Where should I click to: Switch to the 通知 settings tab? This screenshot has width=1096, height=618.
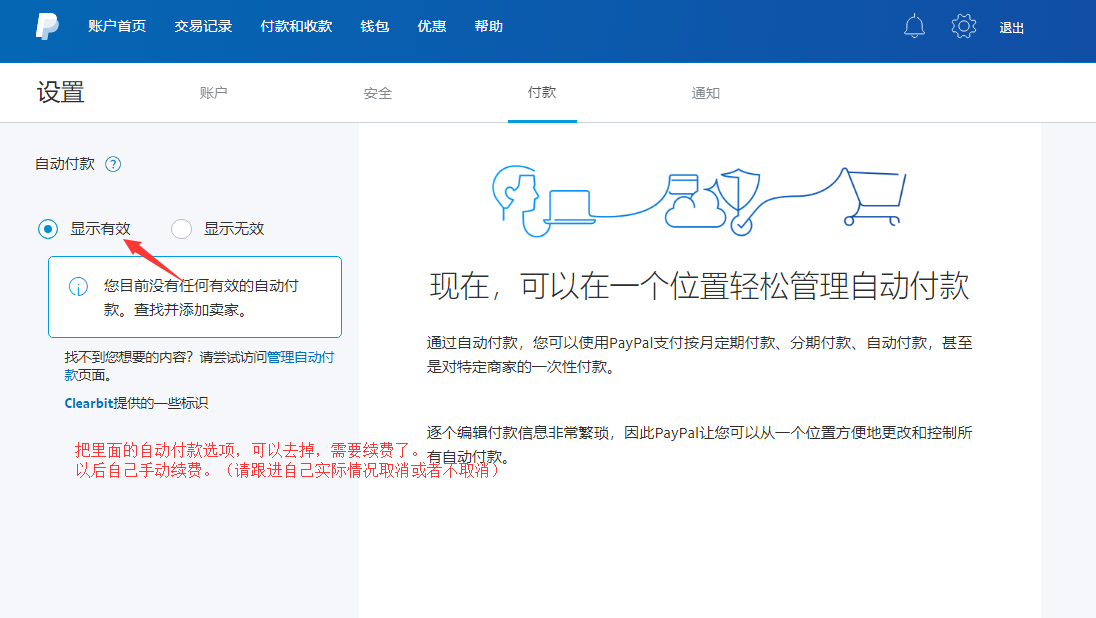tap(706, 93)
